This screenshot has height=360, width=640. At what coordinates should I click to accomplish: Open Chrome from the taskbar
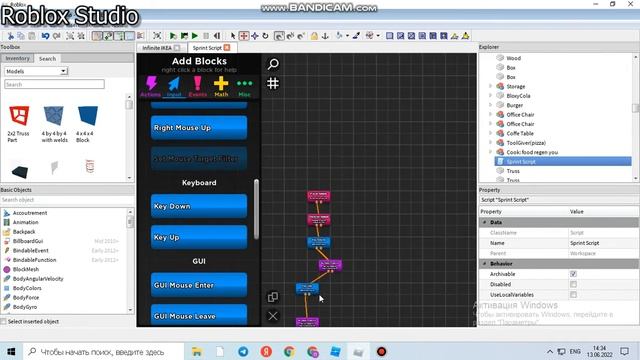coord(289,351)
